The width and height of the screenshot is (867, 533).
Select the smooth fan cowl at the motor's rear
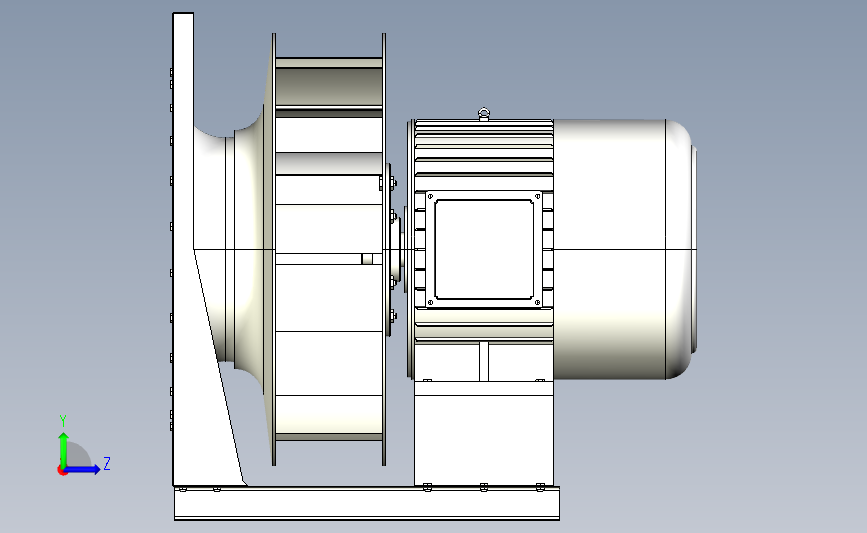click(x=625, y=249)
